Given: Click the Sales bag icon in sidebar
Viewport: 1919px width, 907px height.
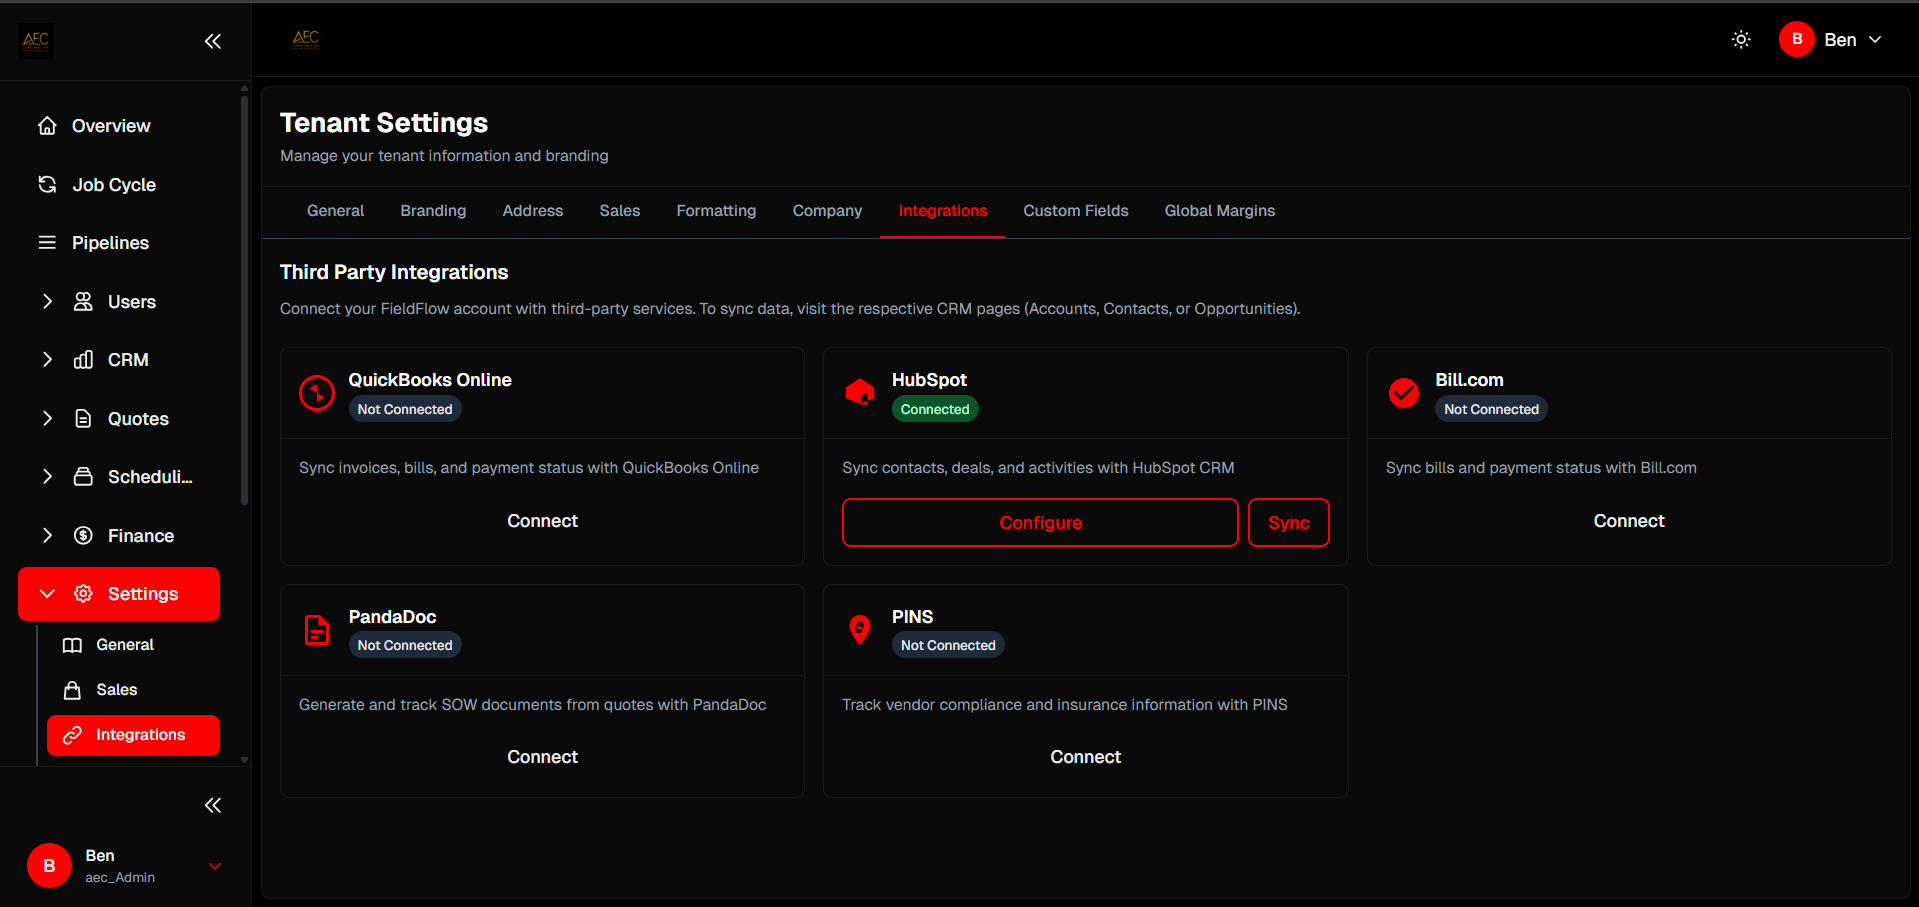Looking at the screenshot, I should (x=72, y=690).
